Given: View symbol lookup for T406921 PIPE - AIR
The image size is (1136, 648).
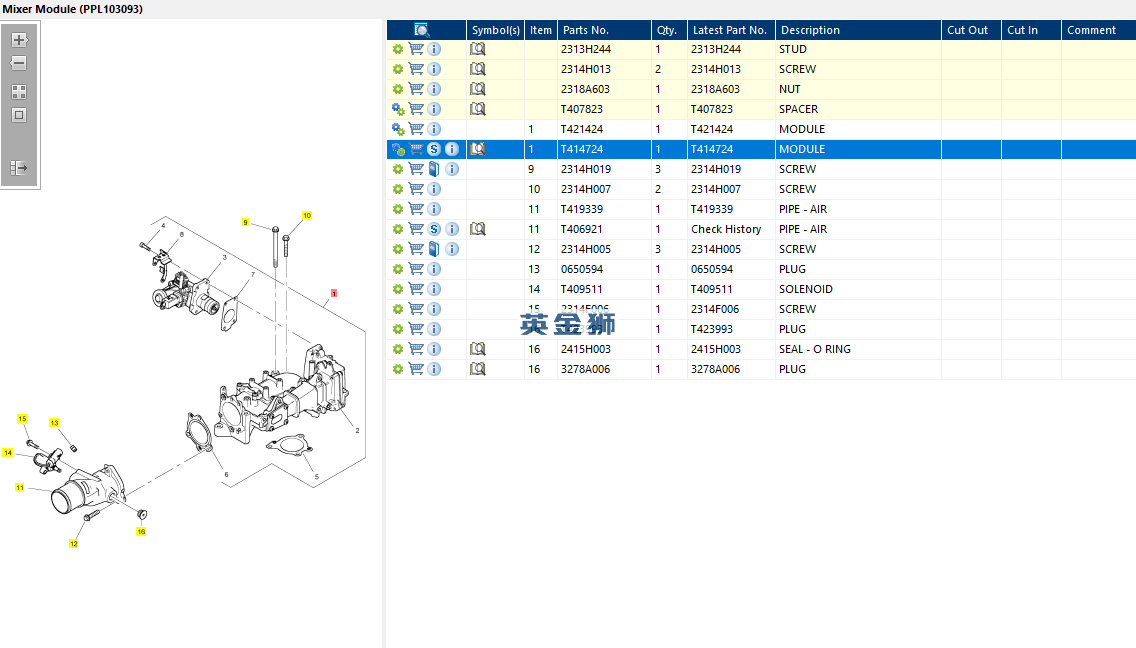Looking at the screenshot, I should click(477, 229).
